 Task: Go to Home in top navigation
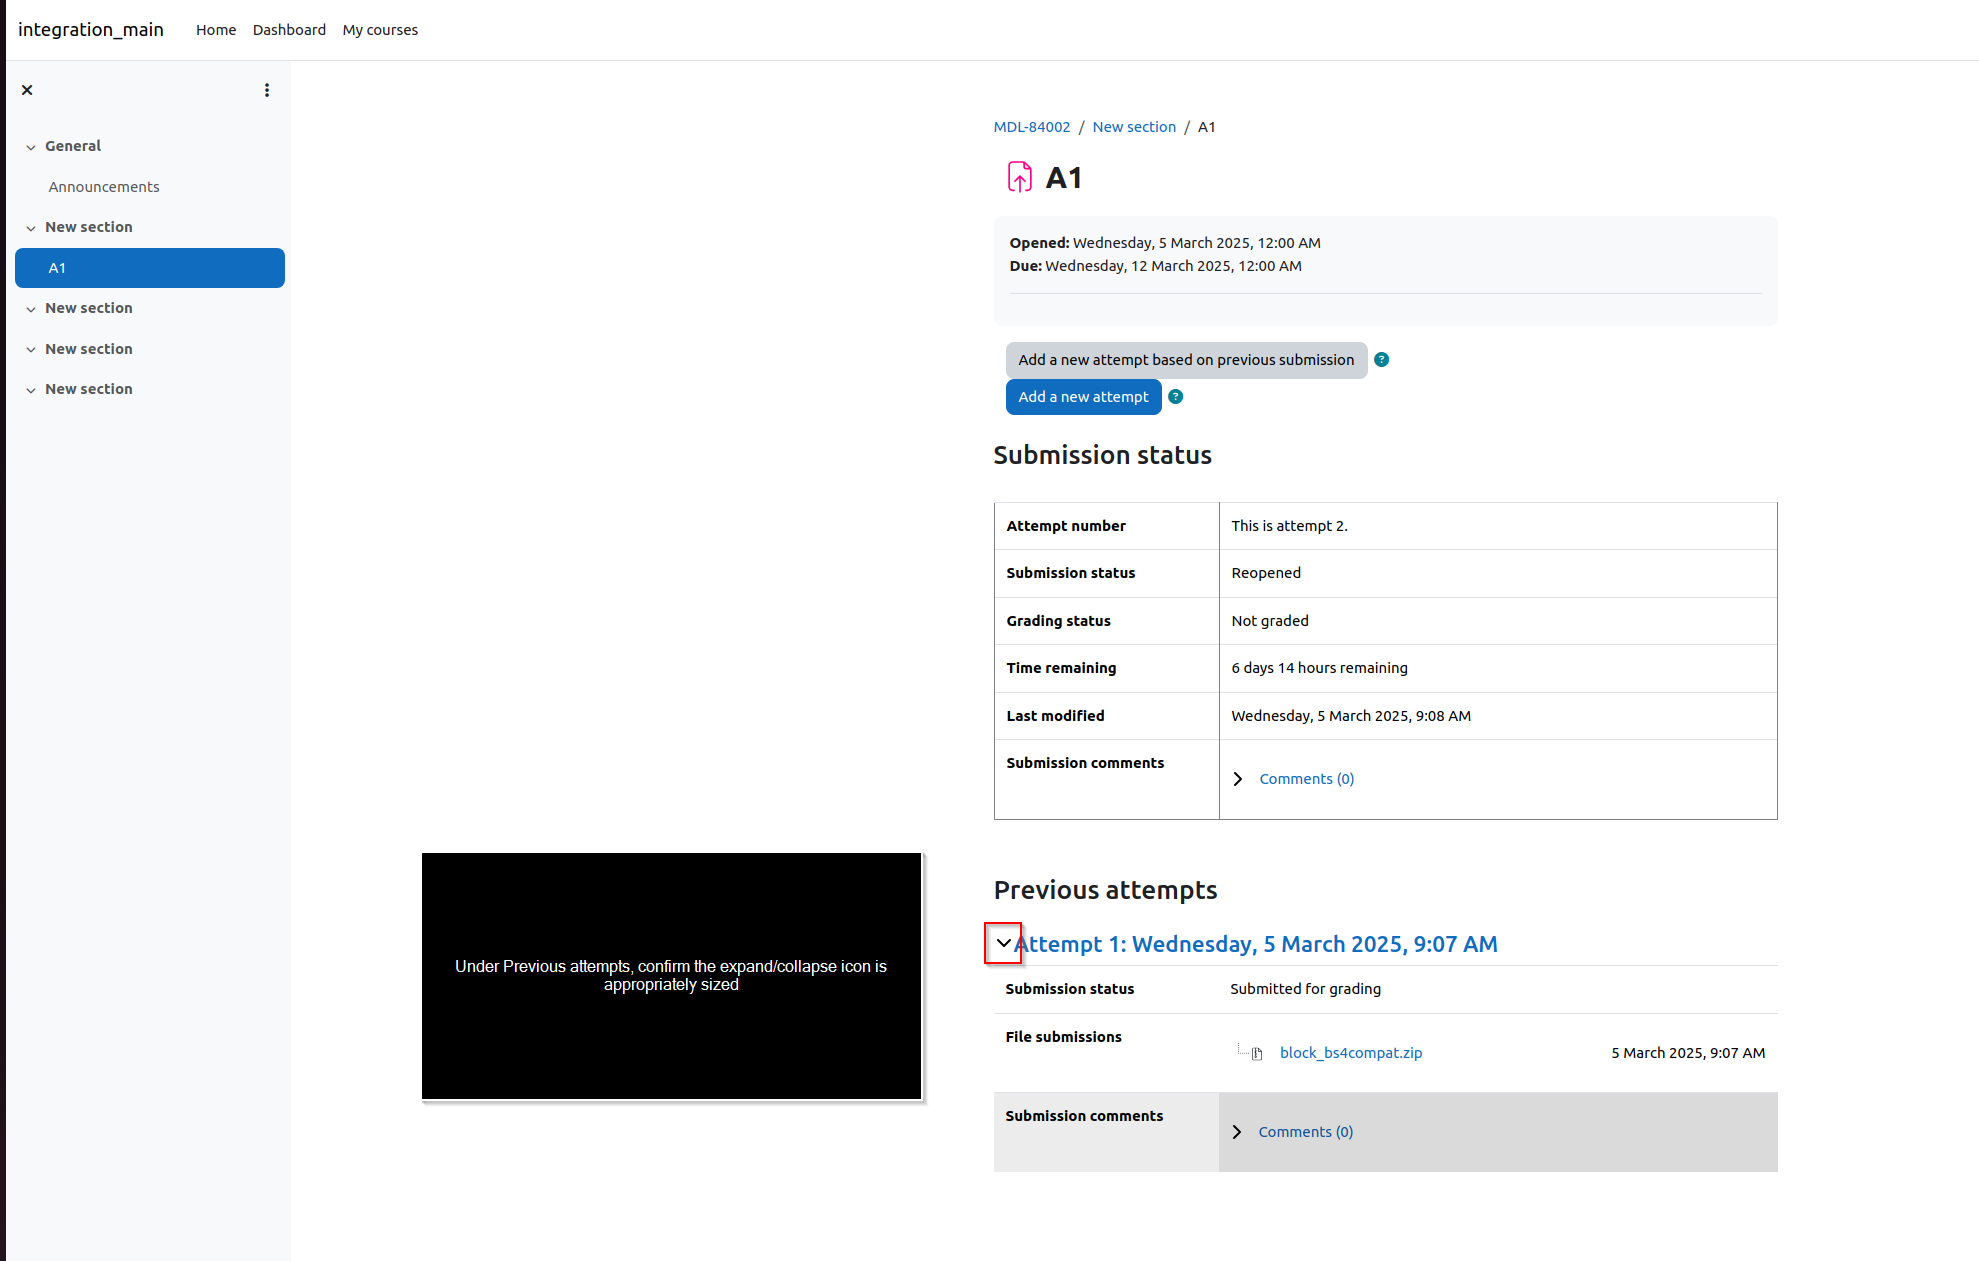click(216, 30)
